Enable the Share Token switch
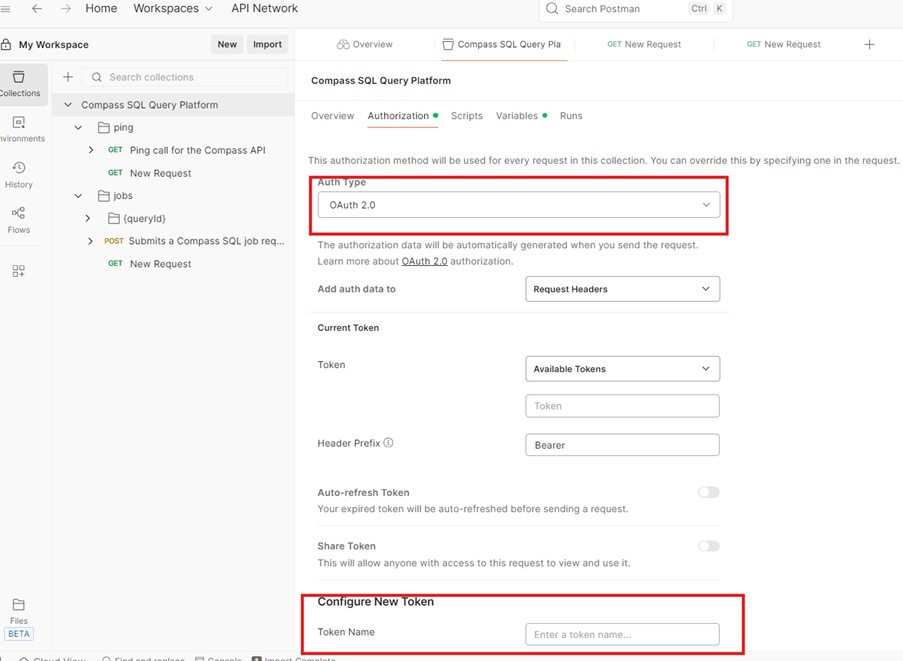The width and height of the screenshot is (903, 661). [x=708, y=546]
